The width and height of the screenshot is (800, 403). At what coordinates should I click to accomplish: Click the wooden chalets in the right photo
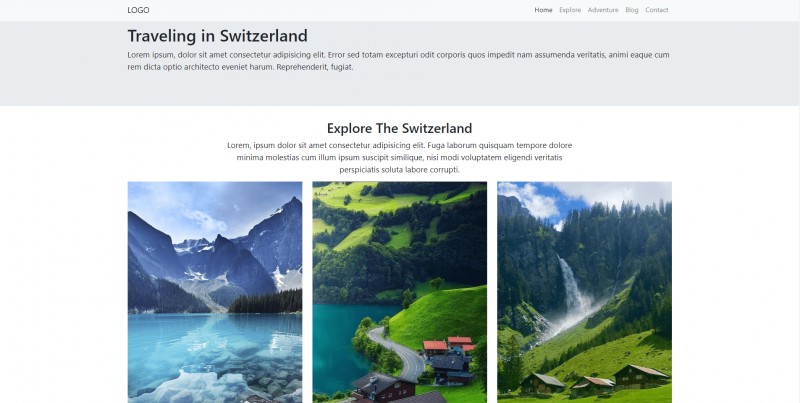(x=594, y=380)
